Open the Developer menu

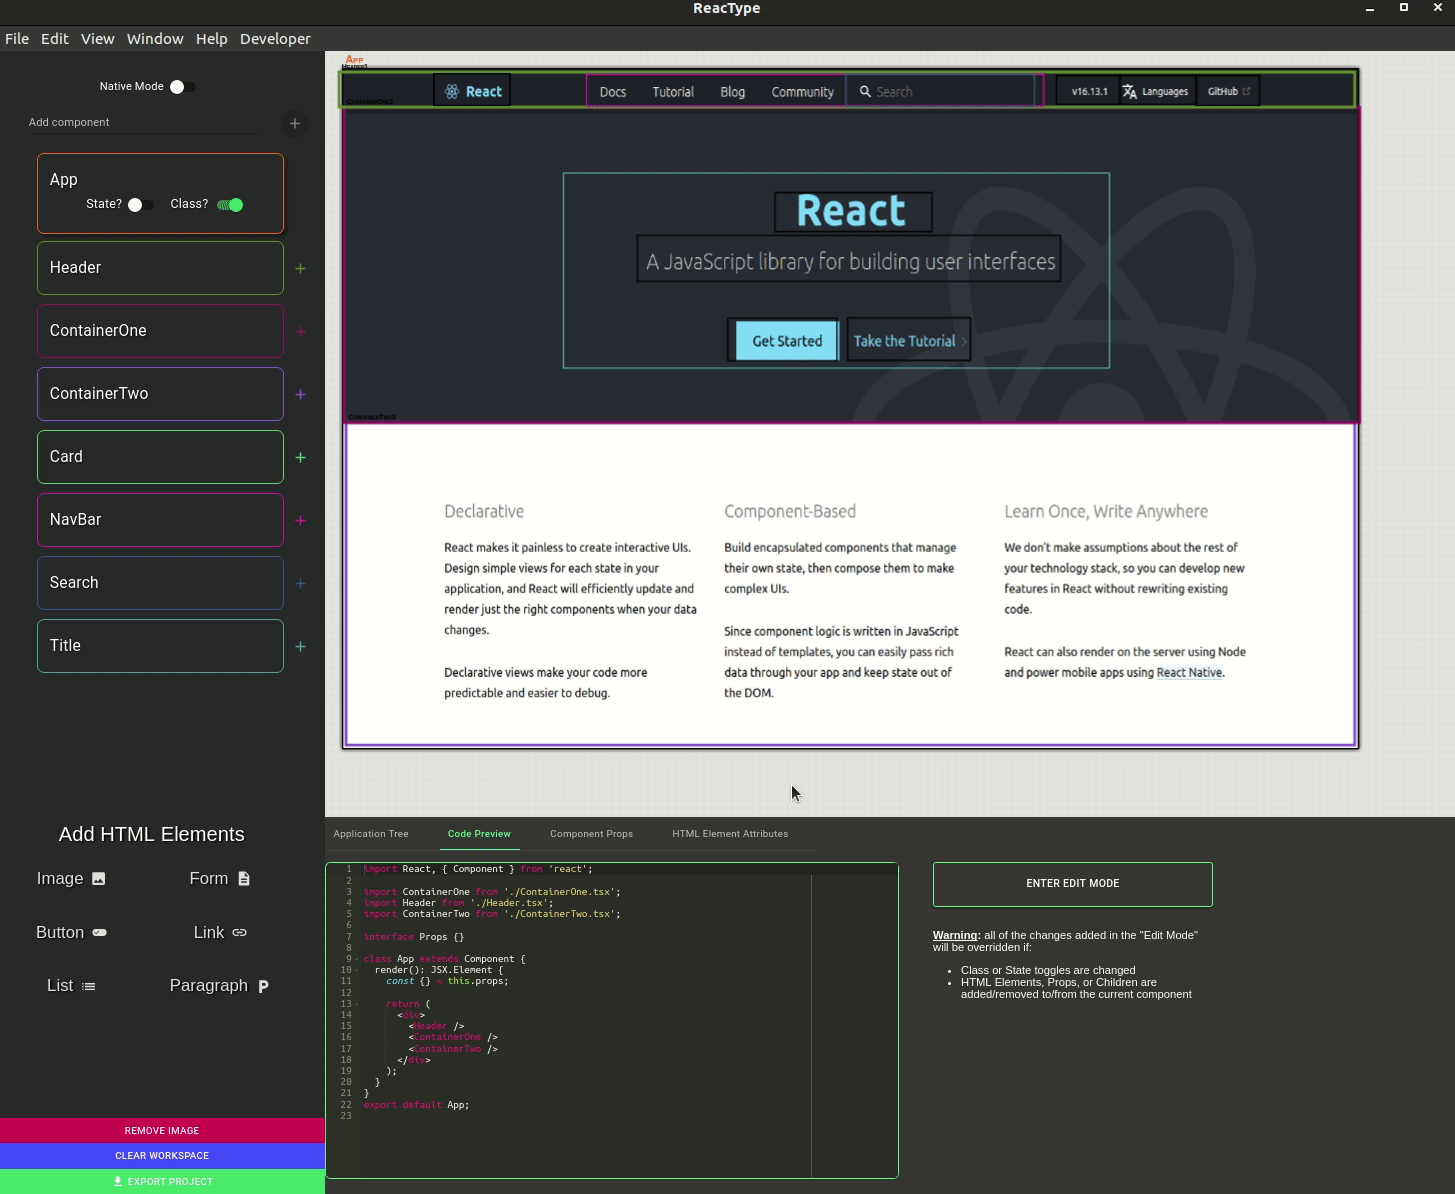[275, 39]
